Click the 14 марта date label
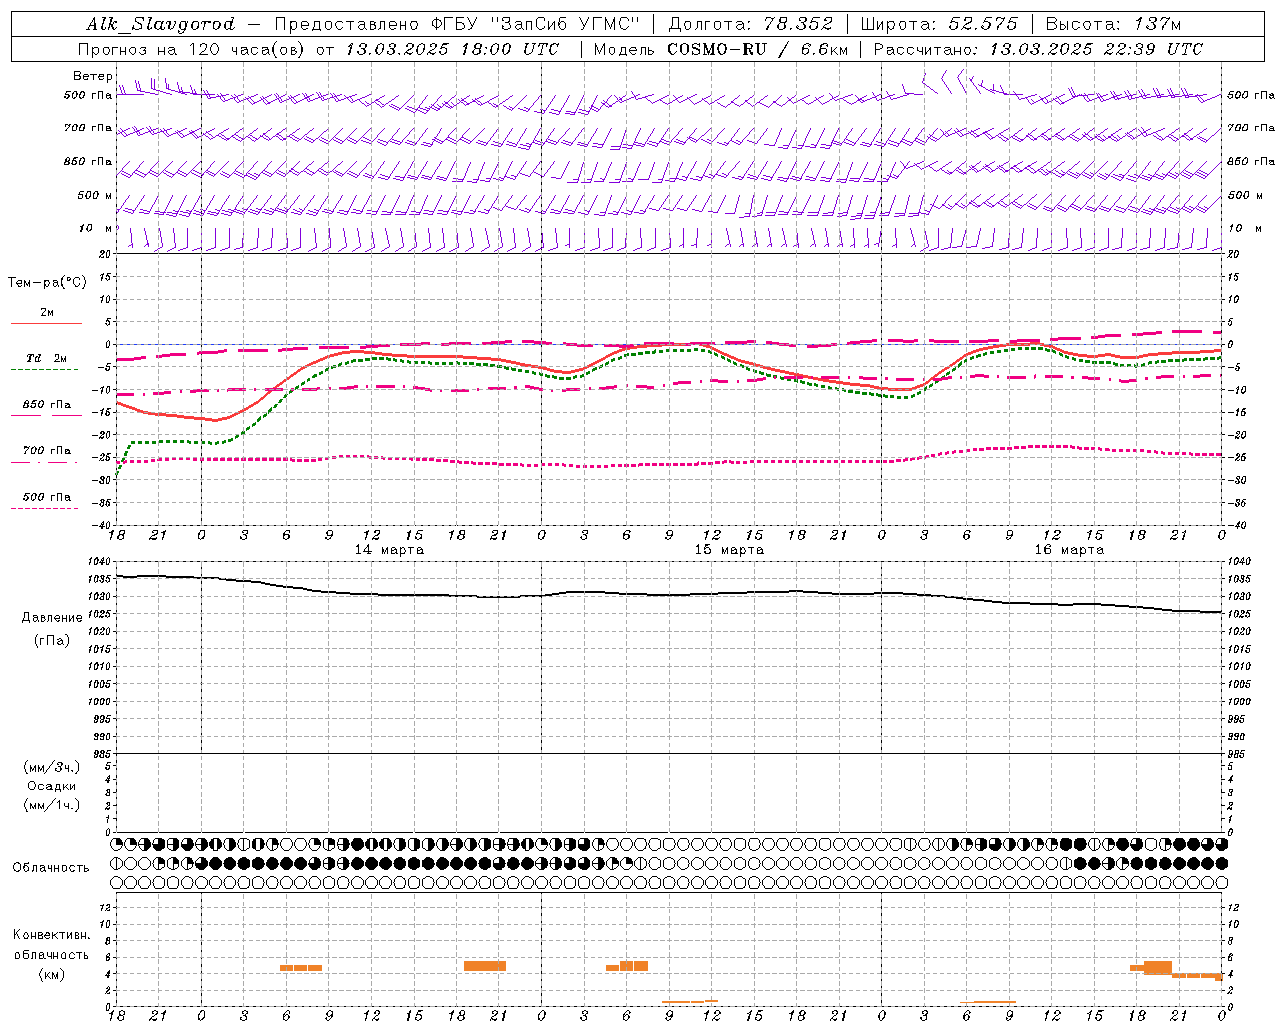 (390, 550)
